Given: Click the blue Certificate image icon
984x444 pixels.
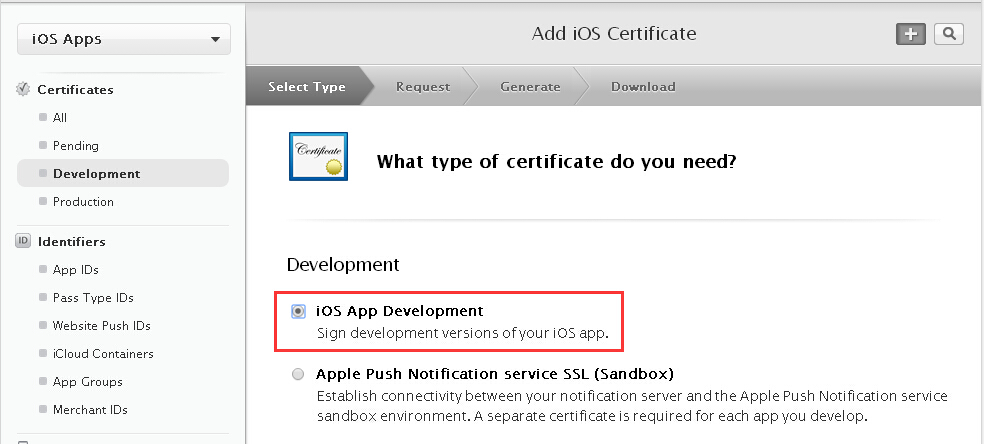Looking at the screenshot, I should pos(318,156).
